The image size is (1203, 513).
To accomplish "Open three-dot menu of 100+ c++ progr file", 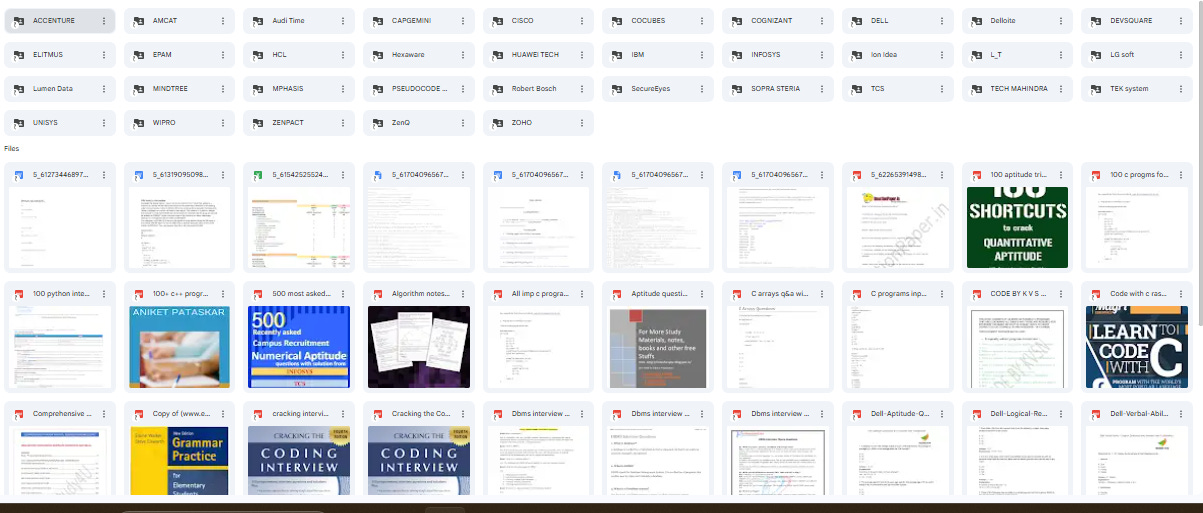I will point(223,294).
